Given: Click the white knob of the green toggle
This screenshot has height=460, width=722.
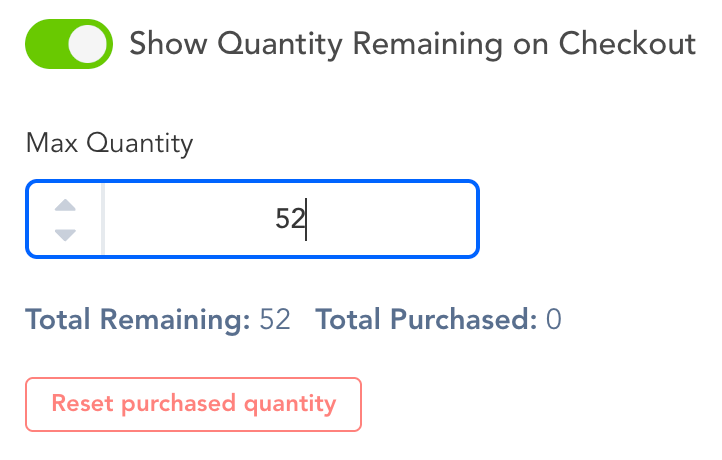Looking at the screenshot, I should coord(90,44).
